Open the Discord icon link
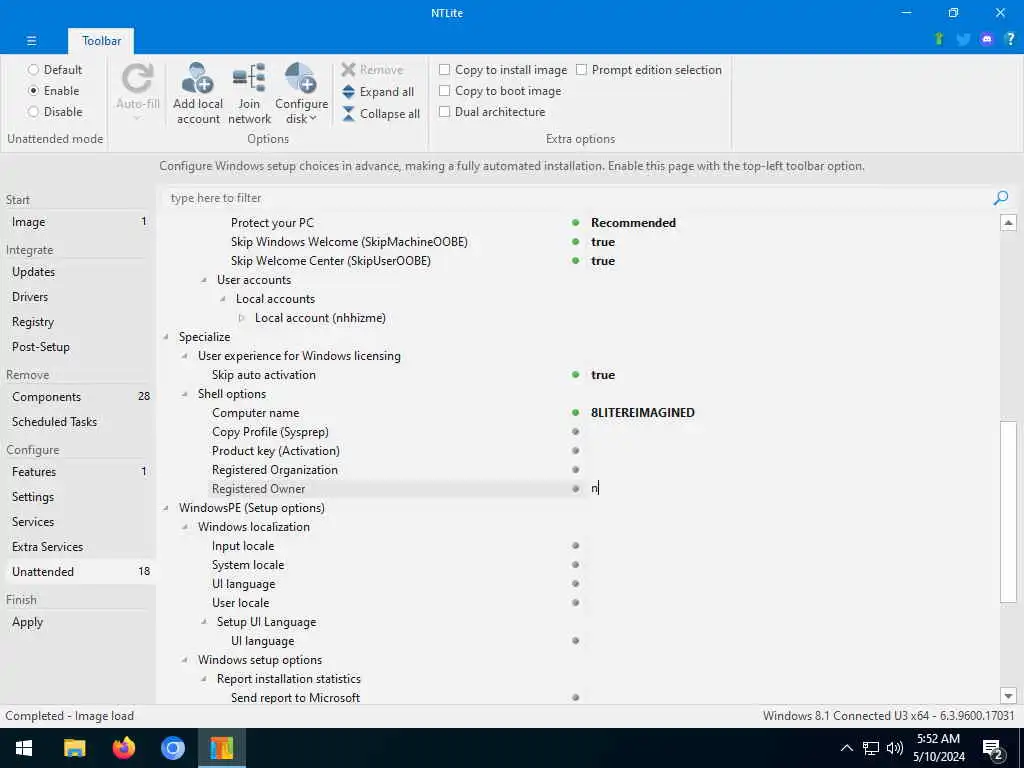This screenshot has width=1024, height=768. [987, 39]
